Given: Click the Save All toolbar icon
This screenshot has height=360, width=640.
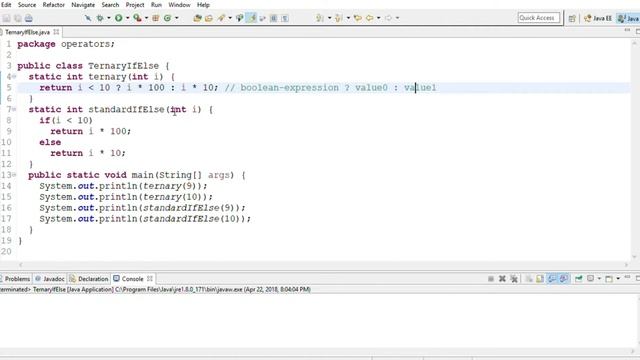Looking at the screenshot, I should pos(18,18).
